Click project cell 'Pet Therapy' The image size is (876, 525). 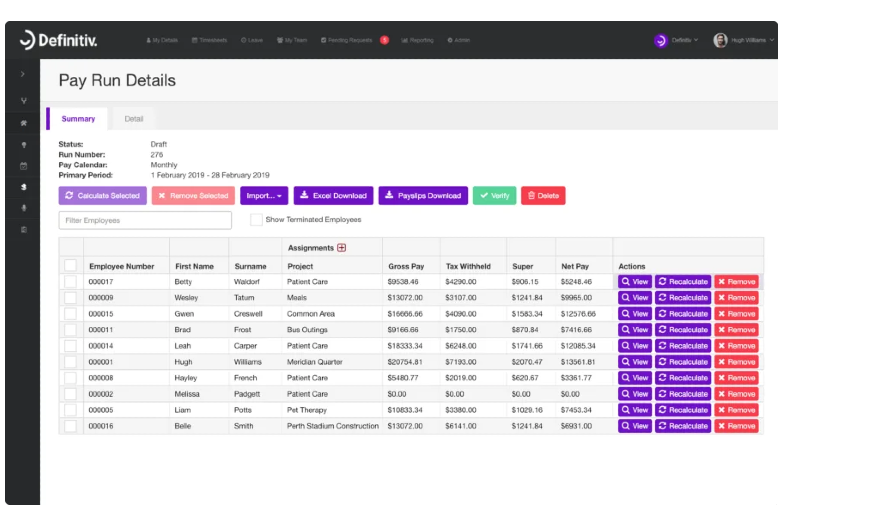[x=307, y=410]
